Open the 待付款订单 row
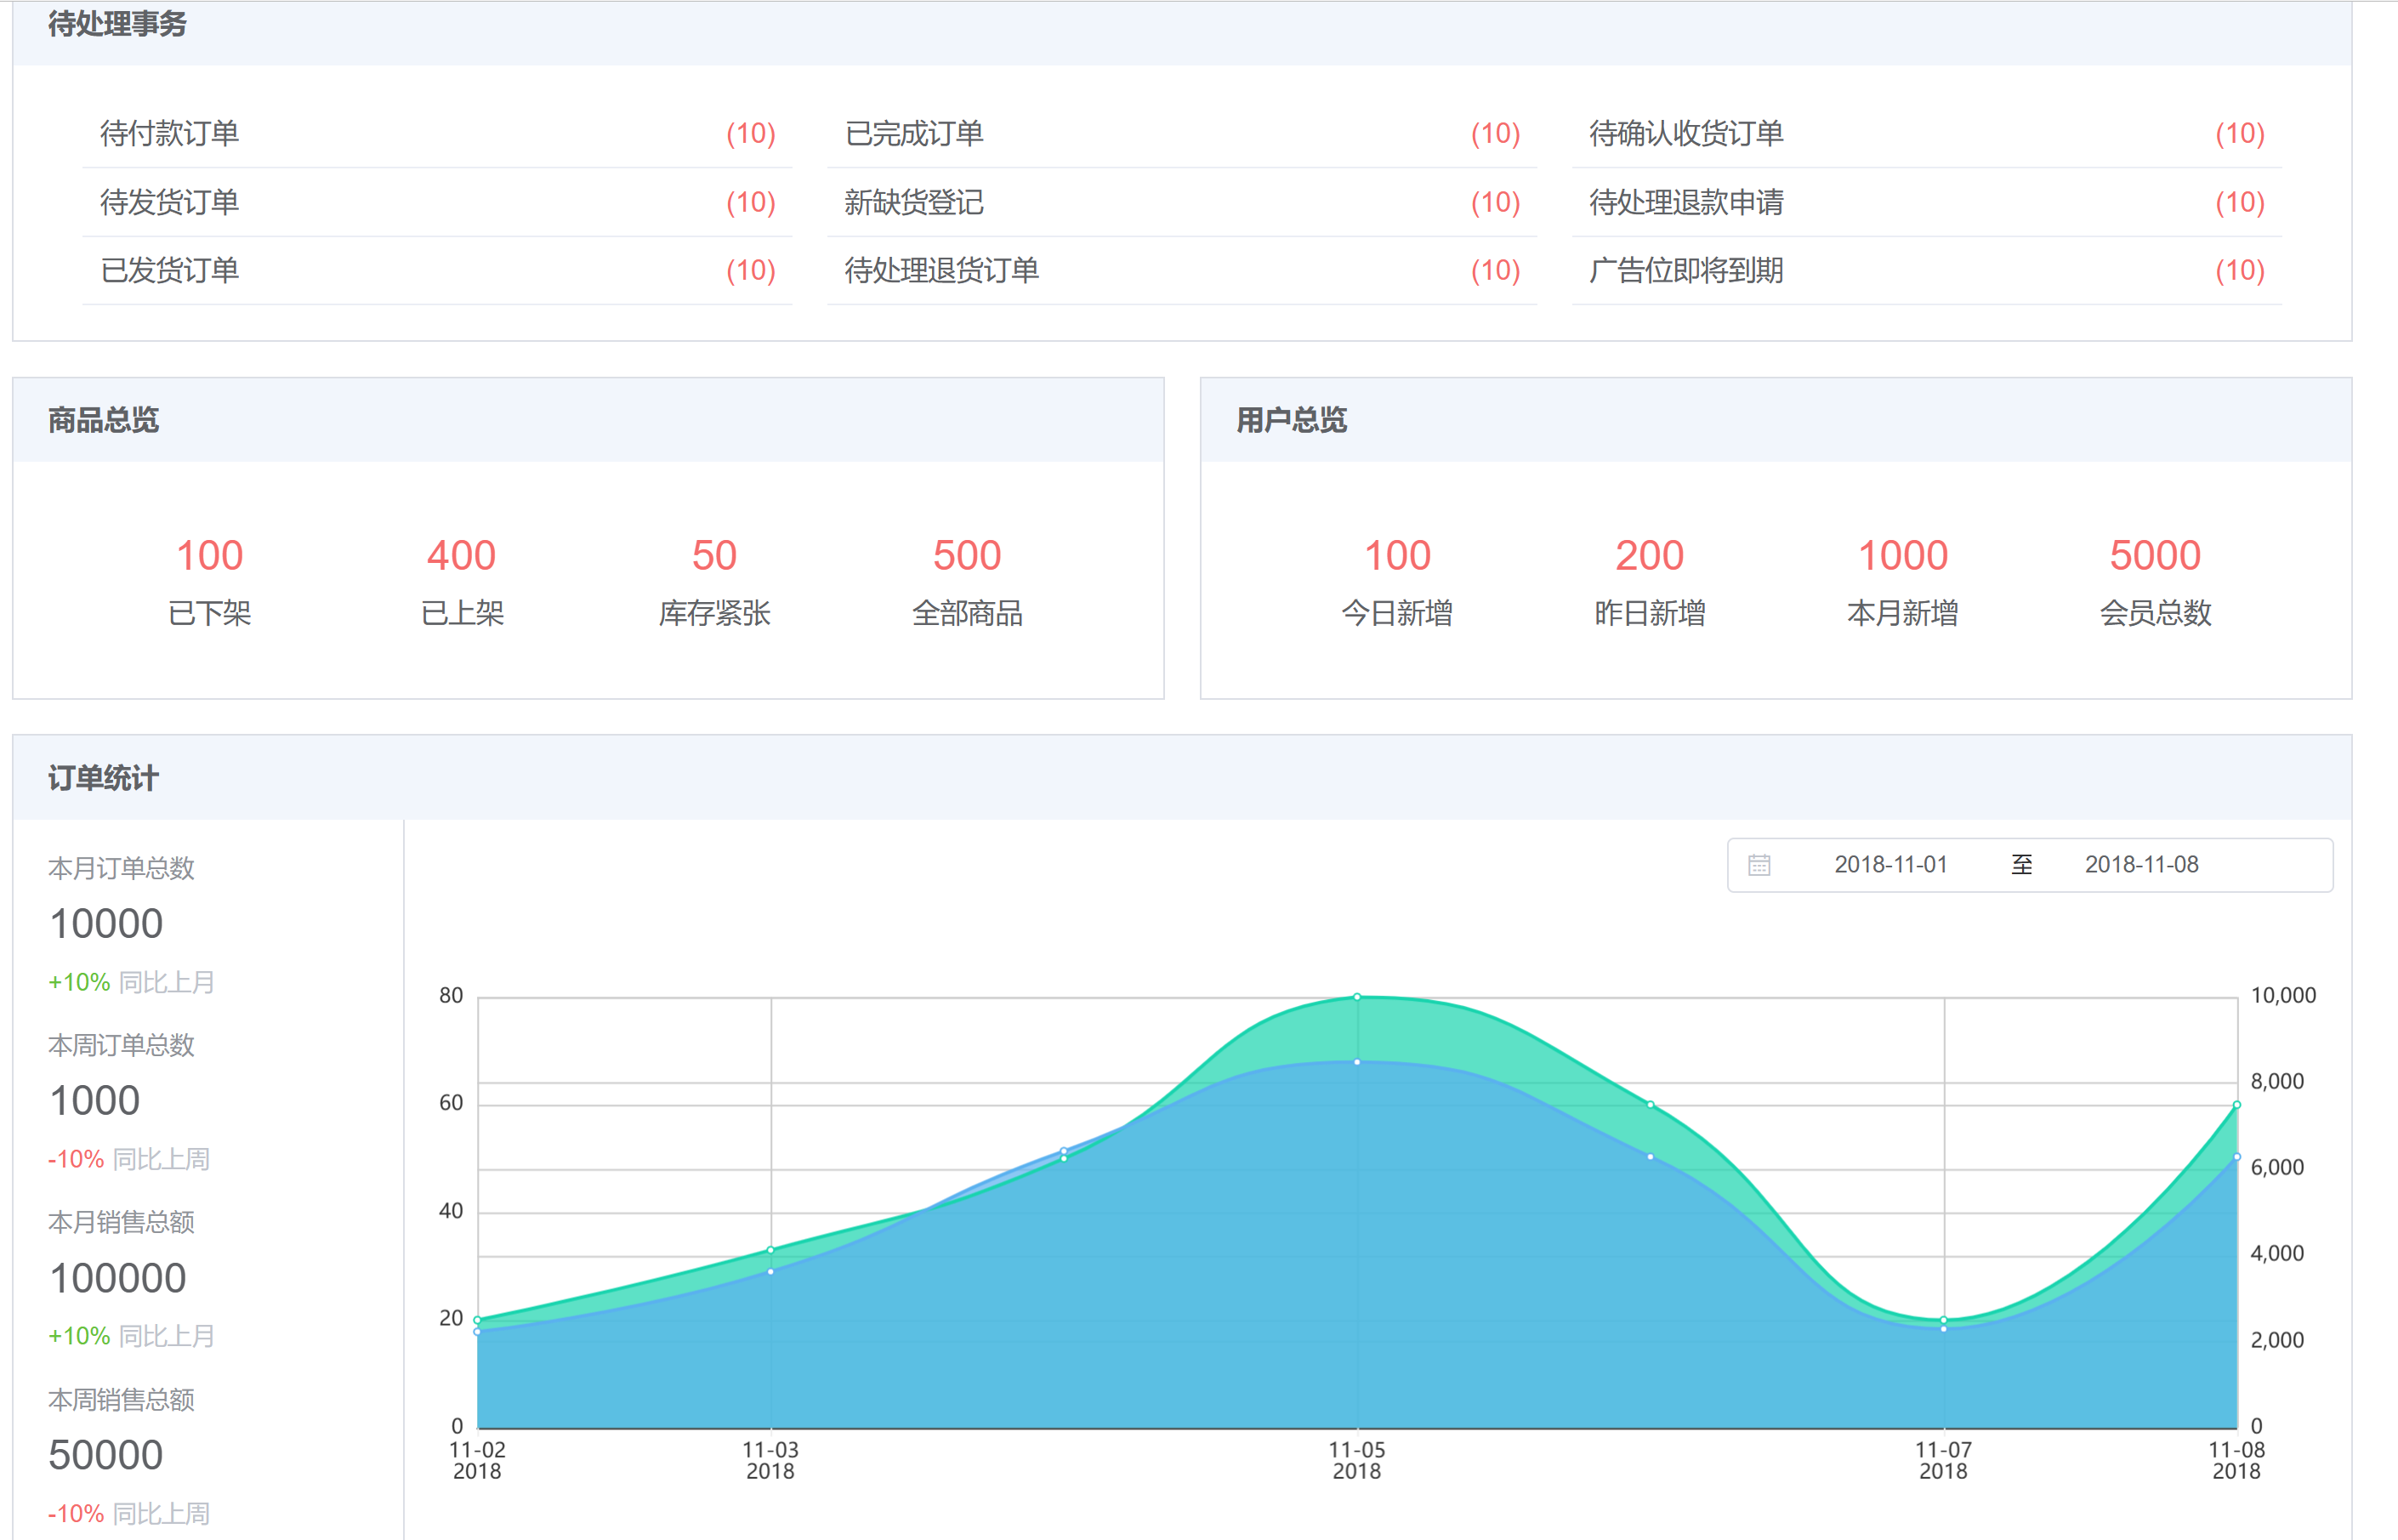 437,134
